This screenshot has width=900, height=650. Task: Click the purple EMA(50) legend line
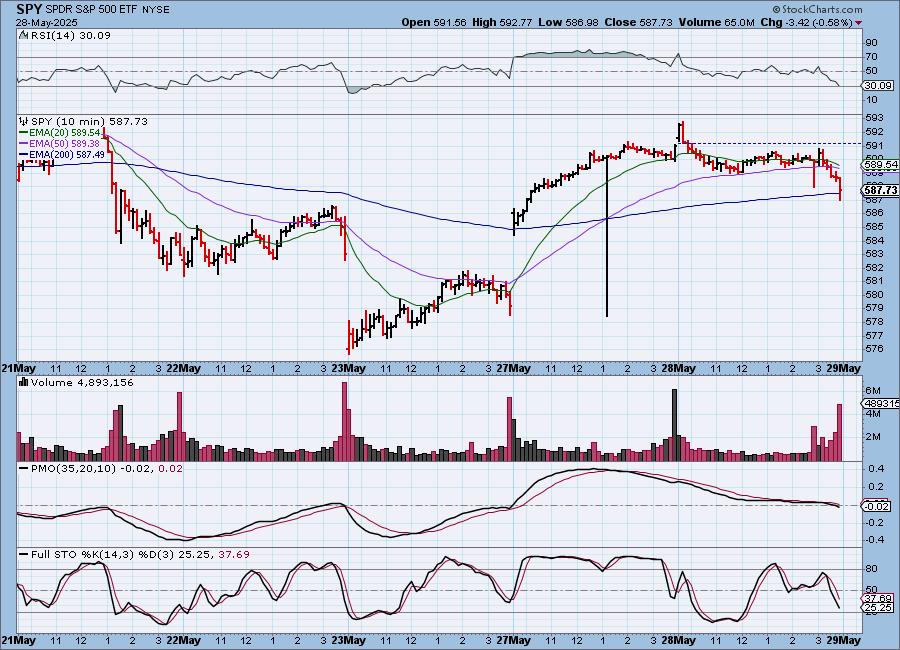point(24,144)
